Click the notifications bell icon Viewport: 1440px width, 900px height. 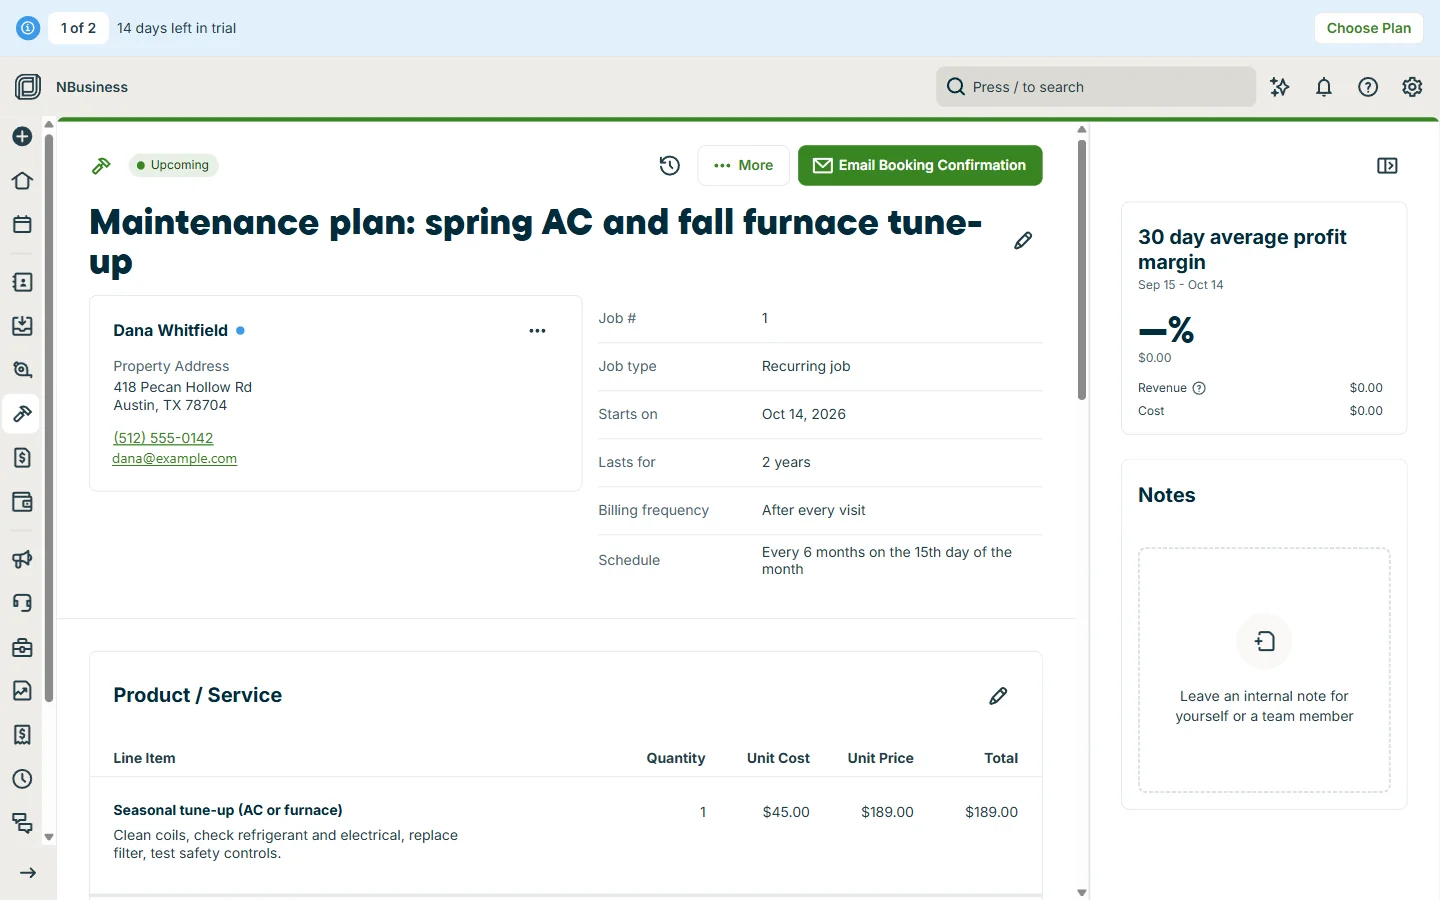1324,87
